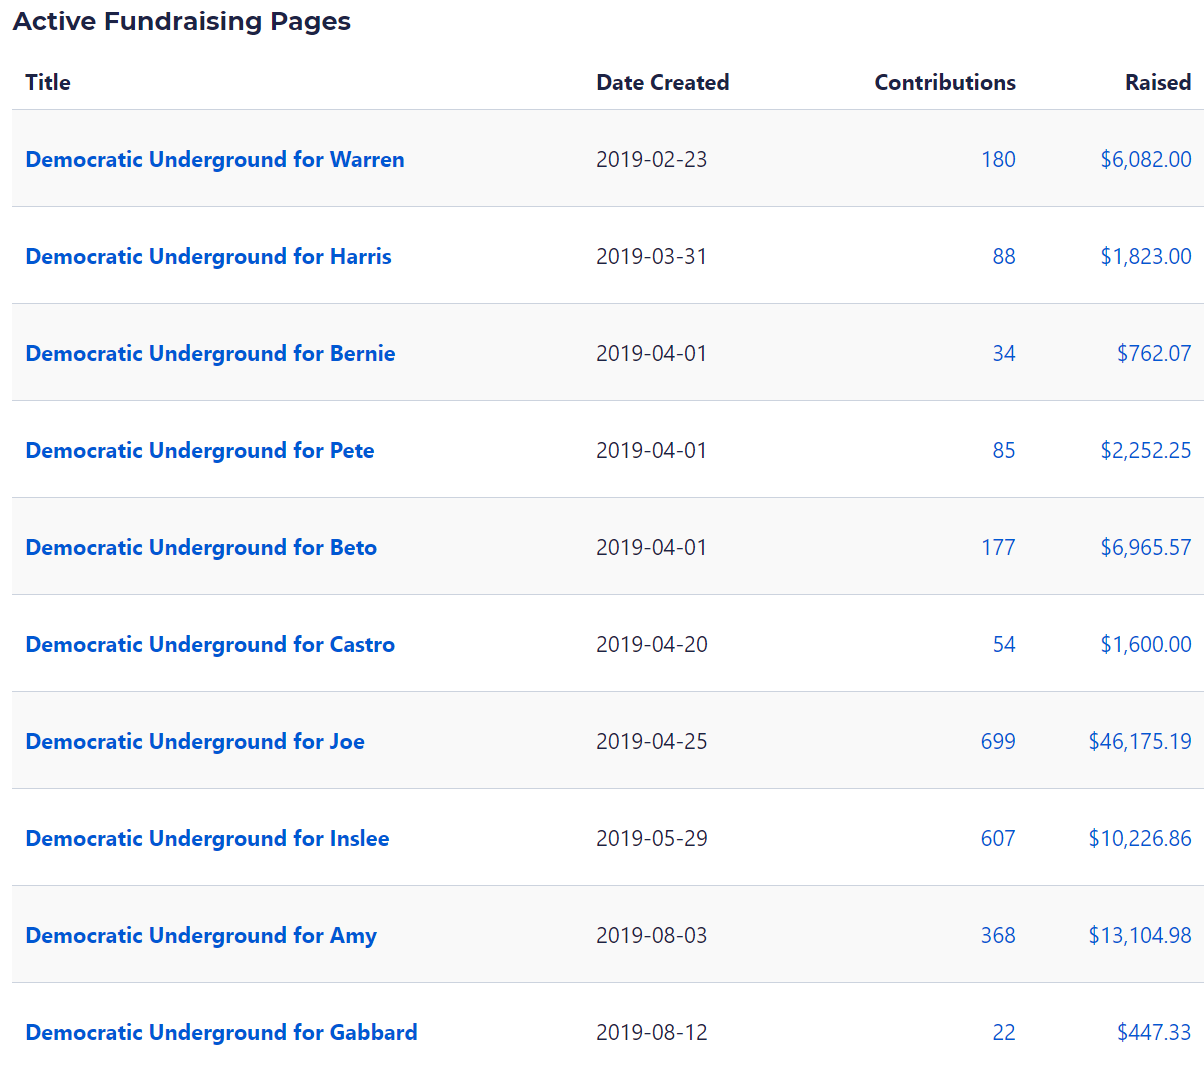
Task: Select Democratic Underground for Beto link
Action: tap(201, 548)
